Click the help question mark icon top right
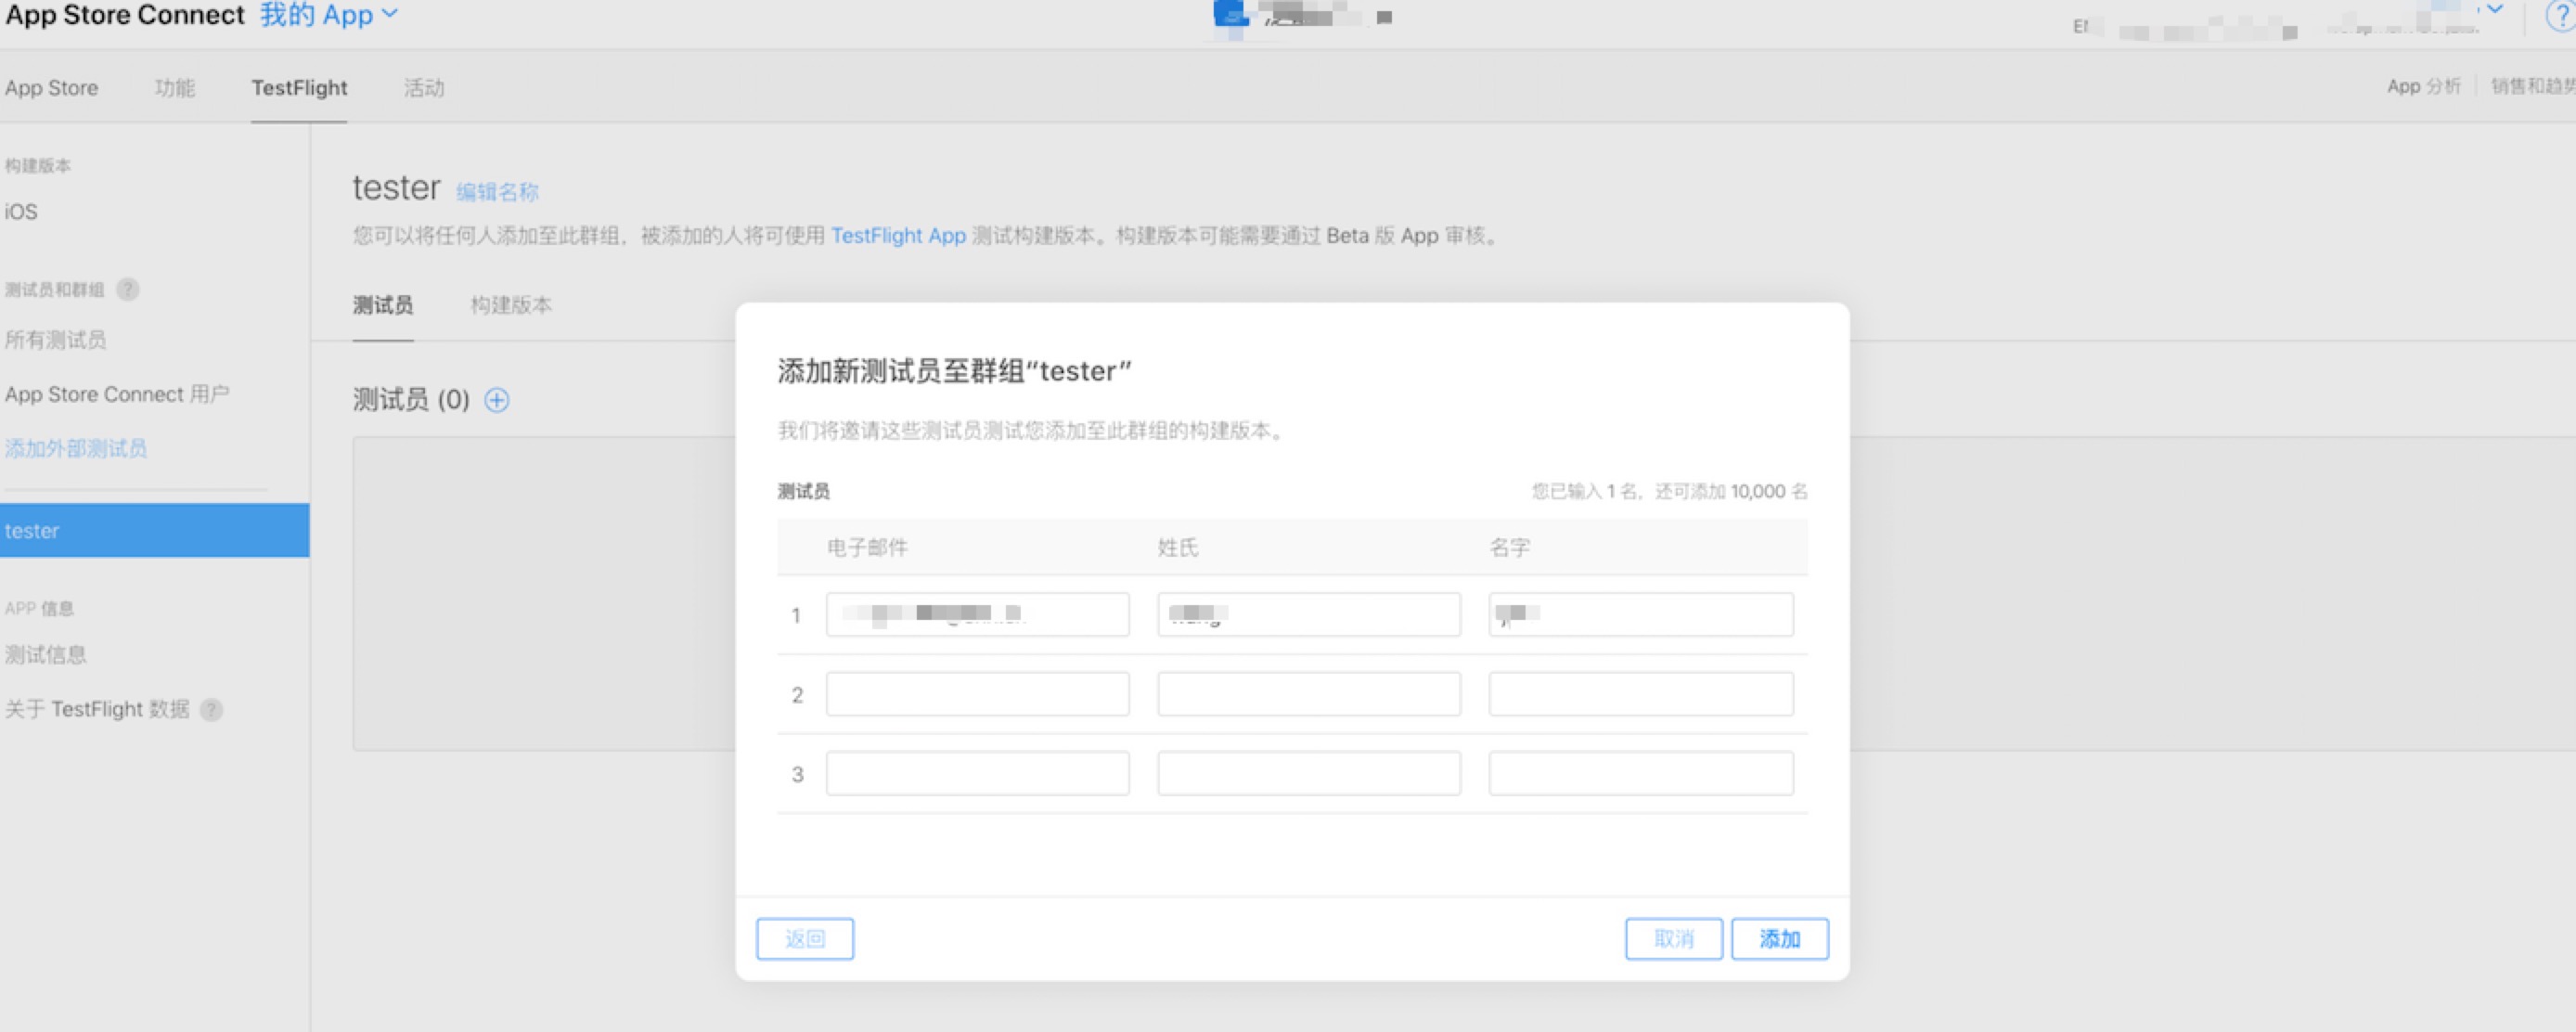 pos(2561,16)
